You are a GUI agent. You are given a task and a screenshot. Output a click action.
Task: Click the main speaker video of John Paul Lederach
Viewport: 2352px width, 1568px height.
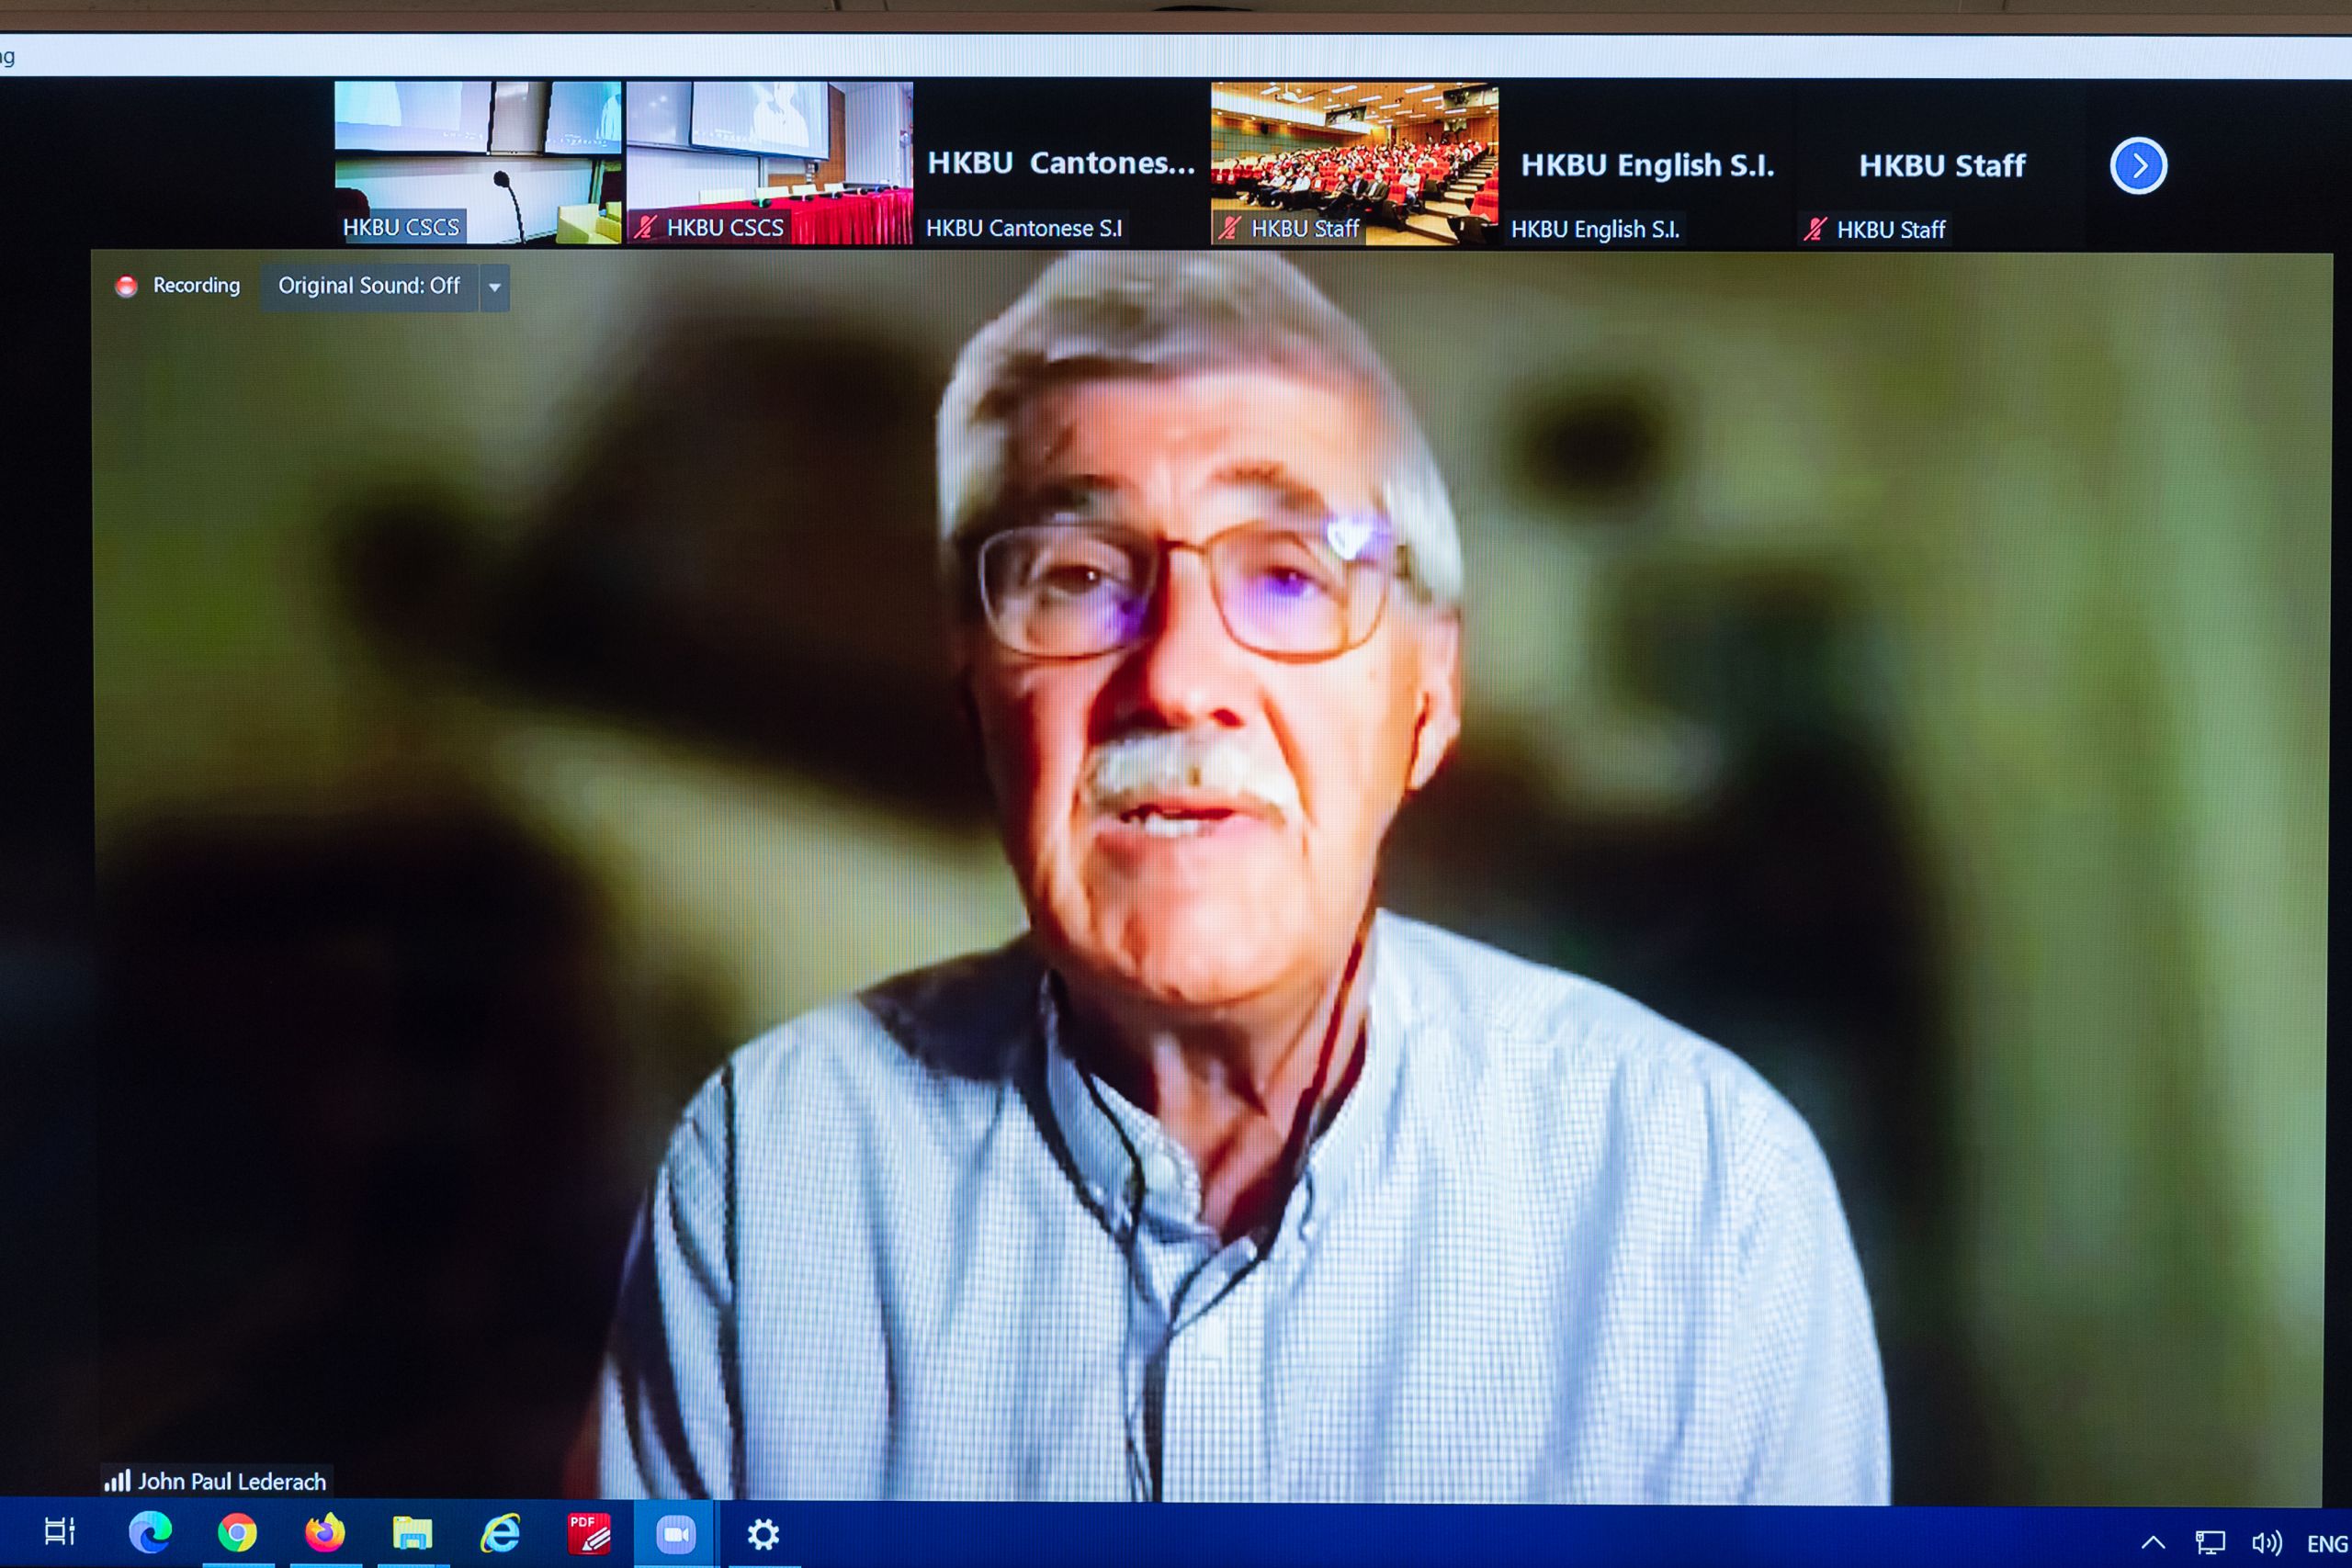[1210, 875]
